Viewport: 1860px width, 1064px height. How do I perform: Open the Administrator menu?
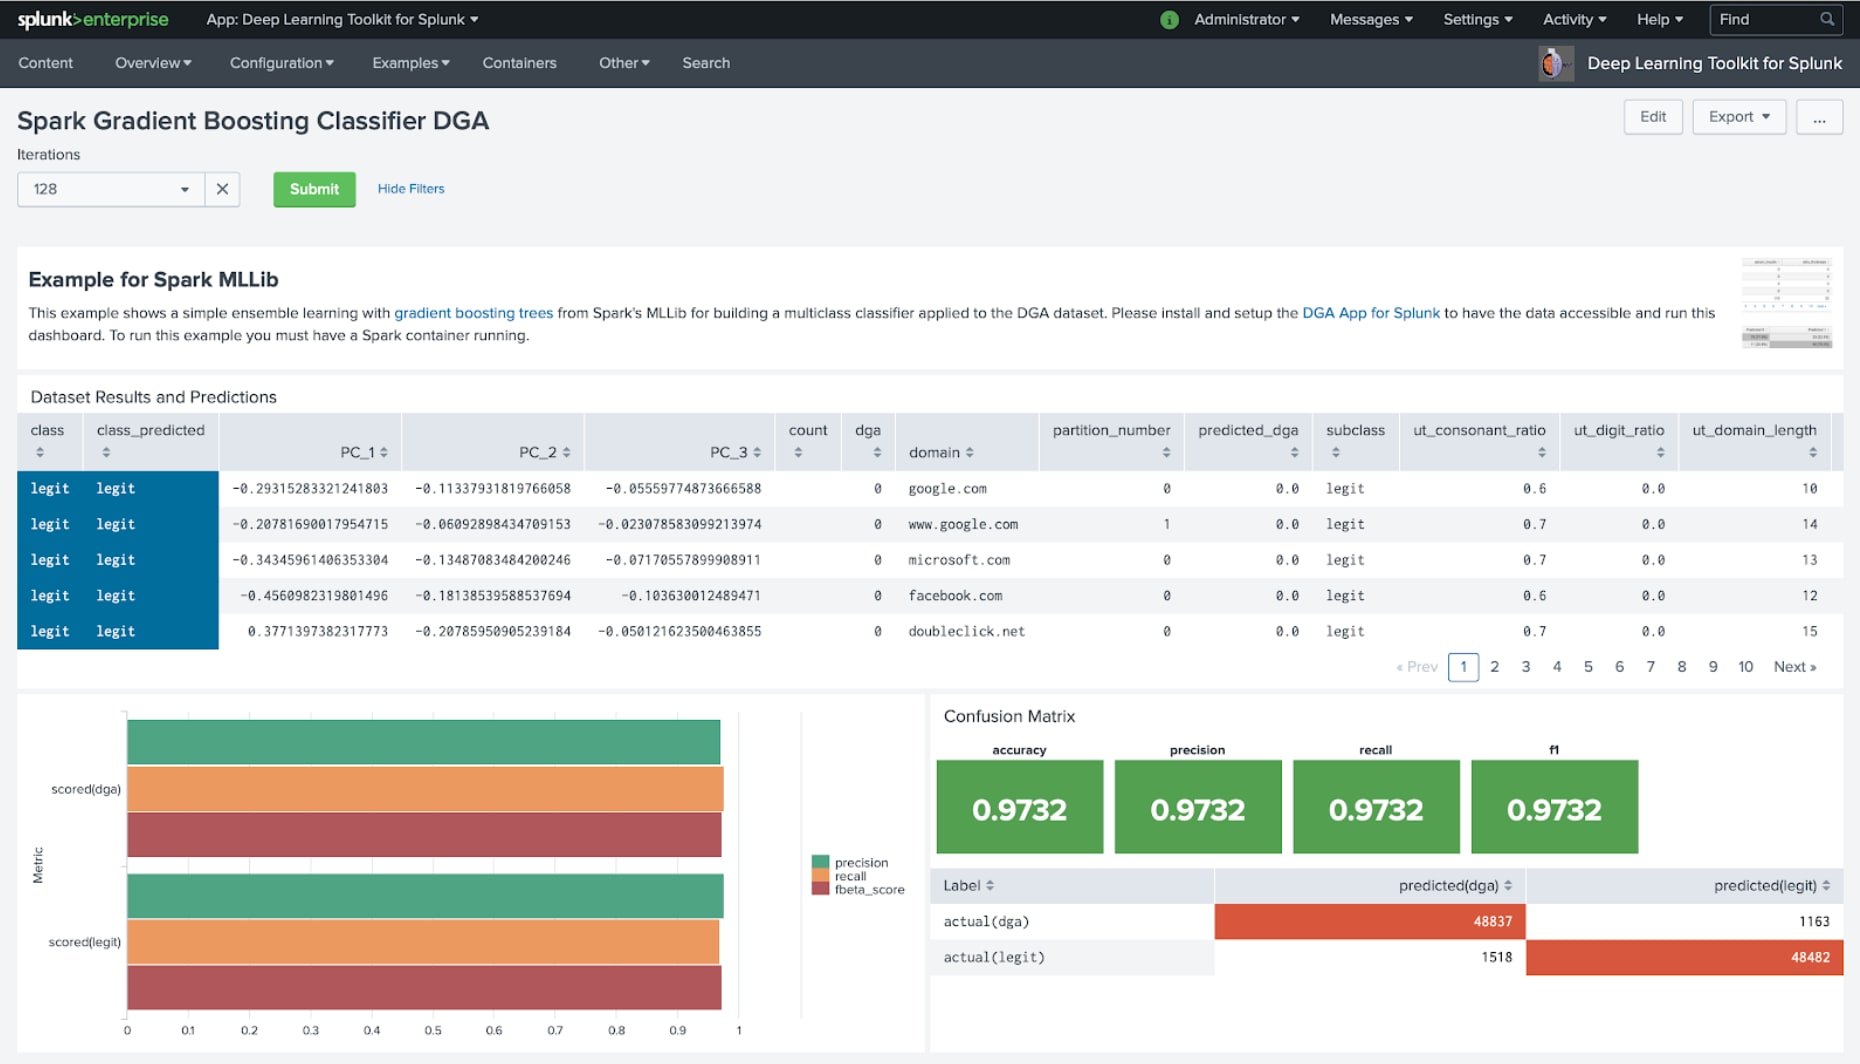[x=1246, y=19]
